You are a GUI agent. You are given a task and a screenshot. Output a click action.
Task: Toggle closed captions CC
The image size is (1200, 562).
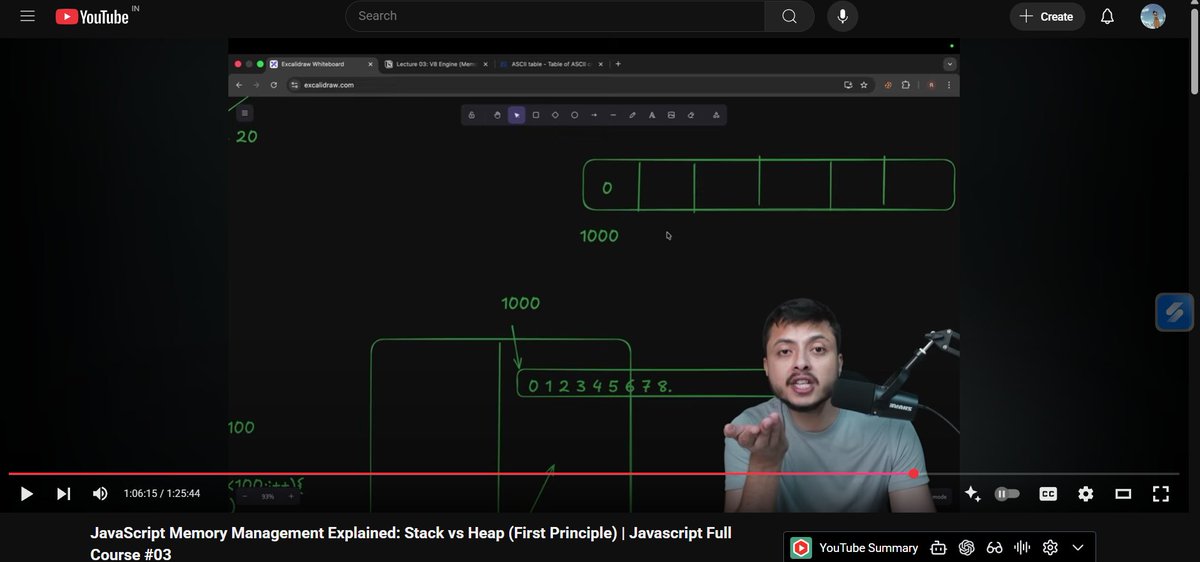point(1048,494)
